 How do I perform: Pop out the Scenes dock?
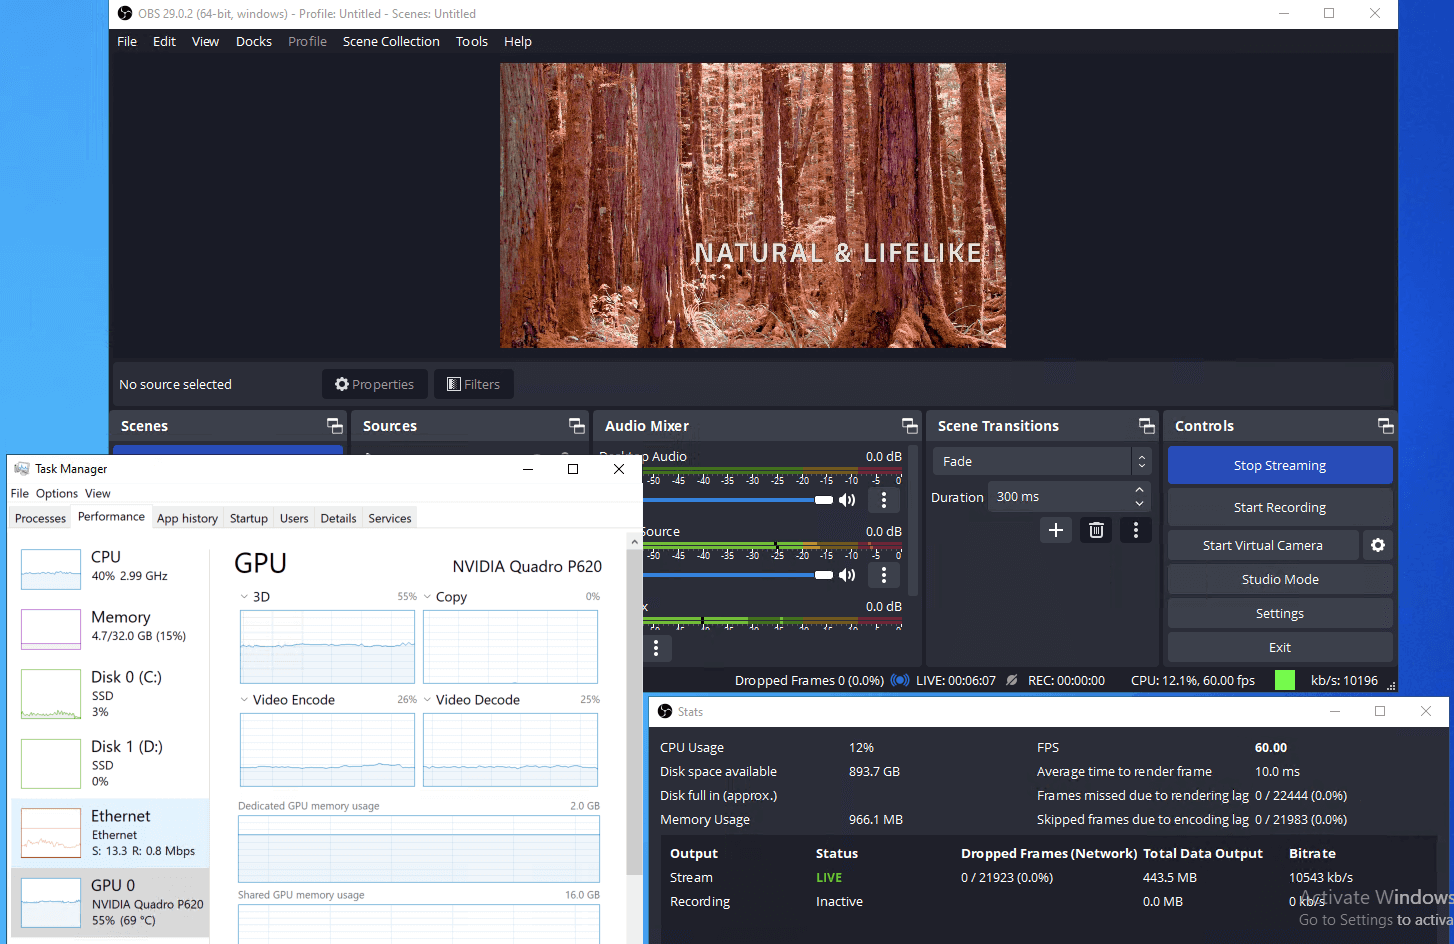334,426
